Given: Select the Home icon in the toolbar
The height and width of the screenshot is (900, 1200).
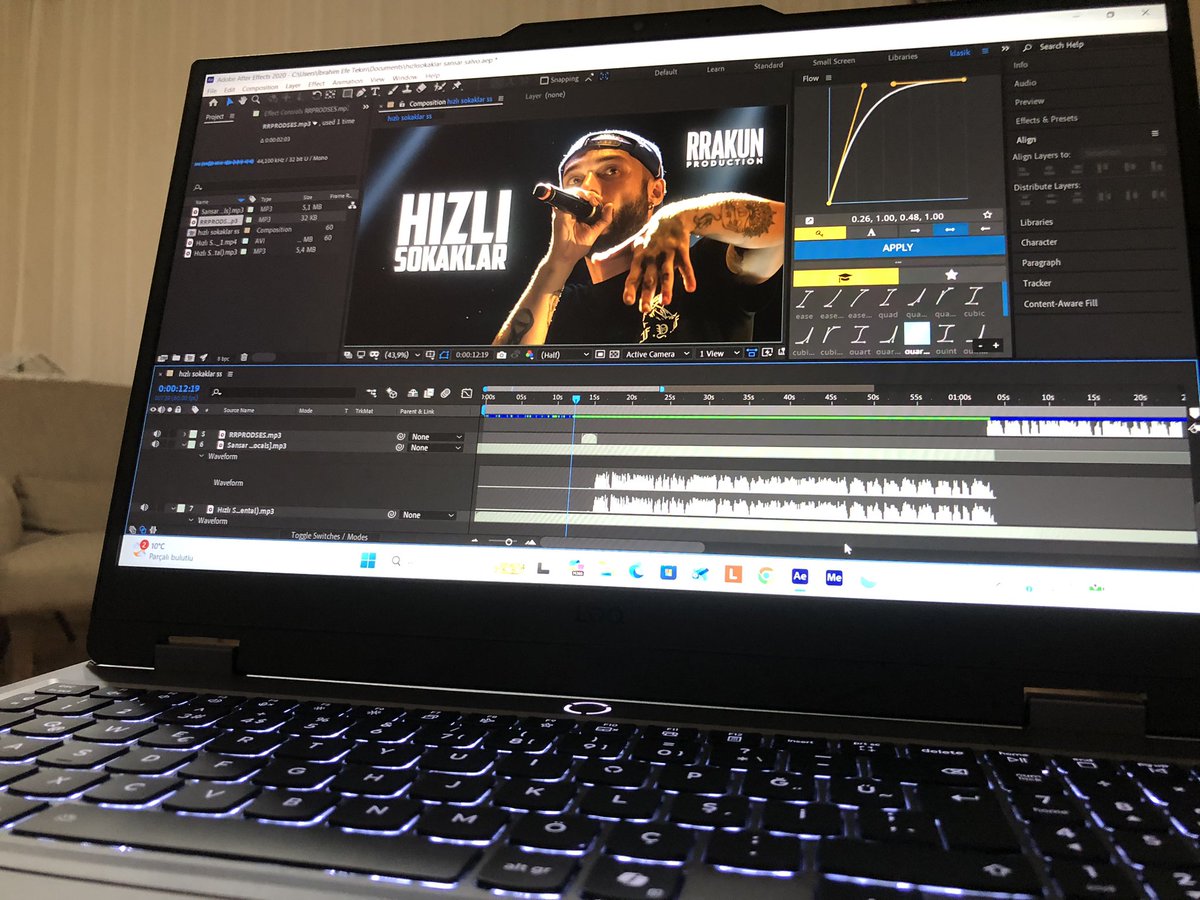Looking at the screenshot, I should (x=213, y=102).
